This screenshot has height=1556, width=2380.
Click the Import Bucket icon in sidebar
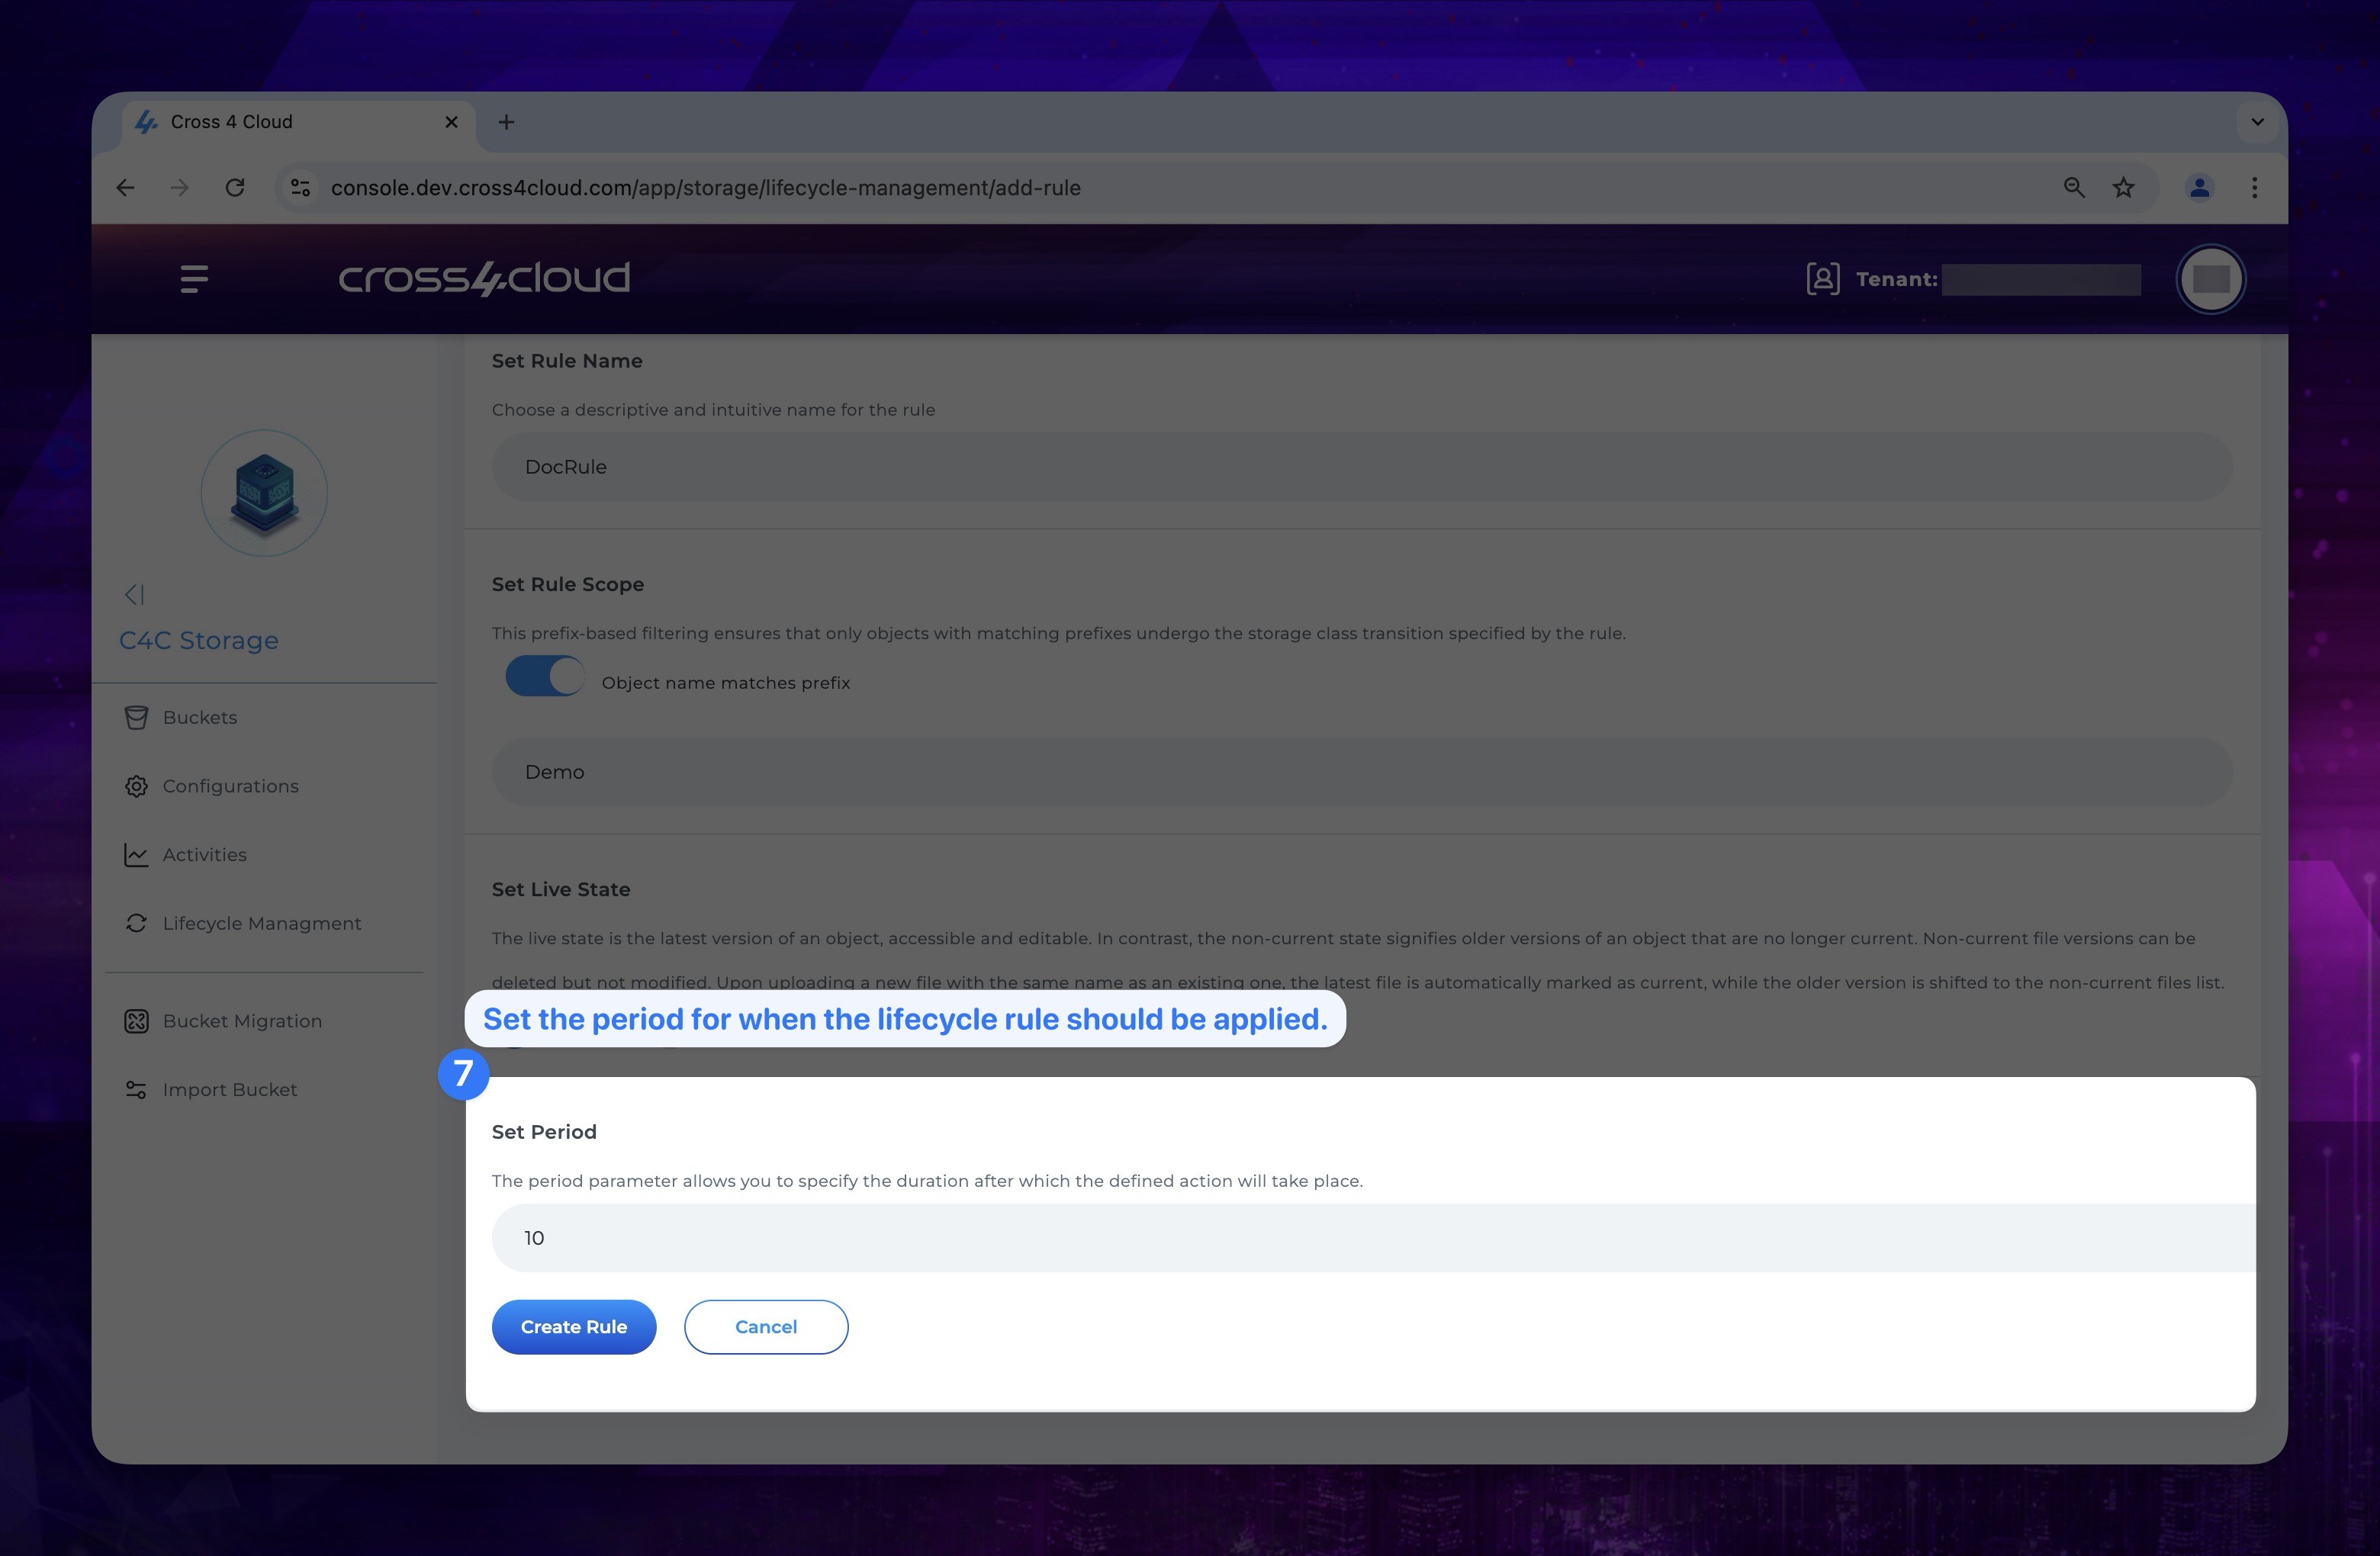tap(136, 1089)
